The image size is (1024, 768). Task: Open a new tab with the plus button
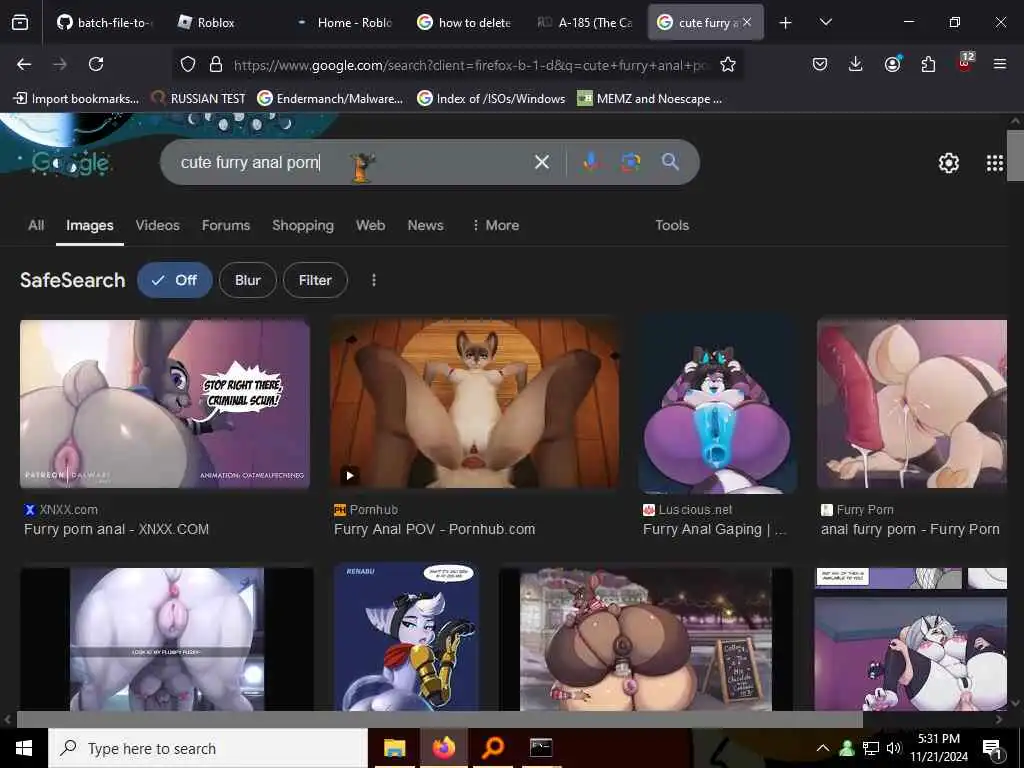(786, 23)
